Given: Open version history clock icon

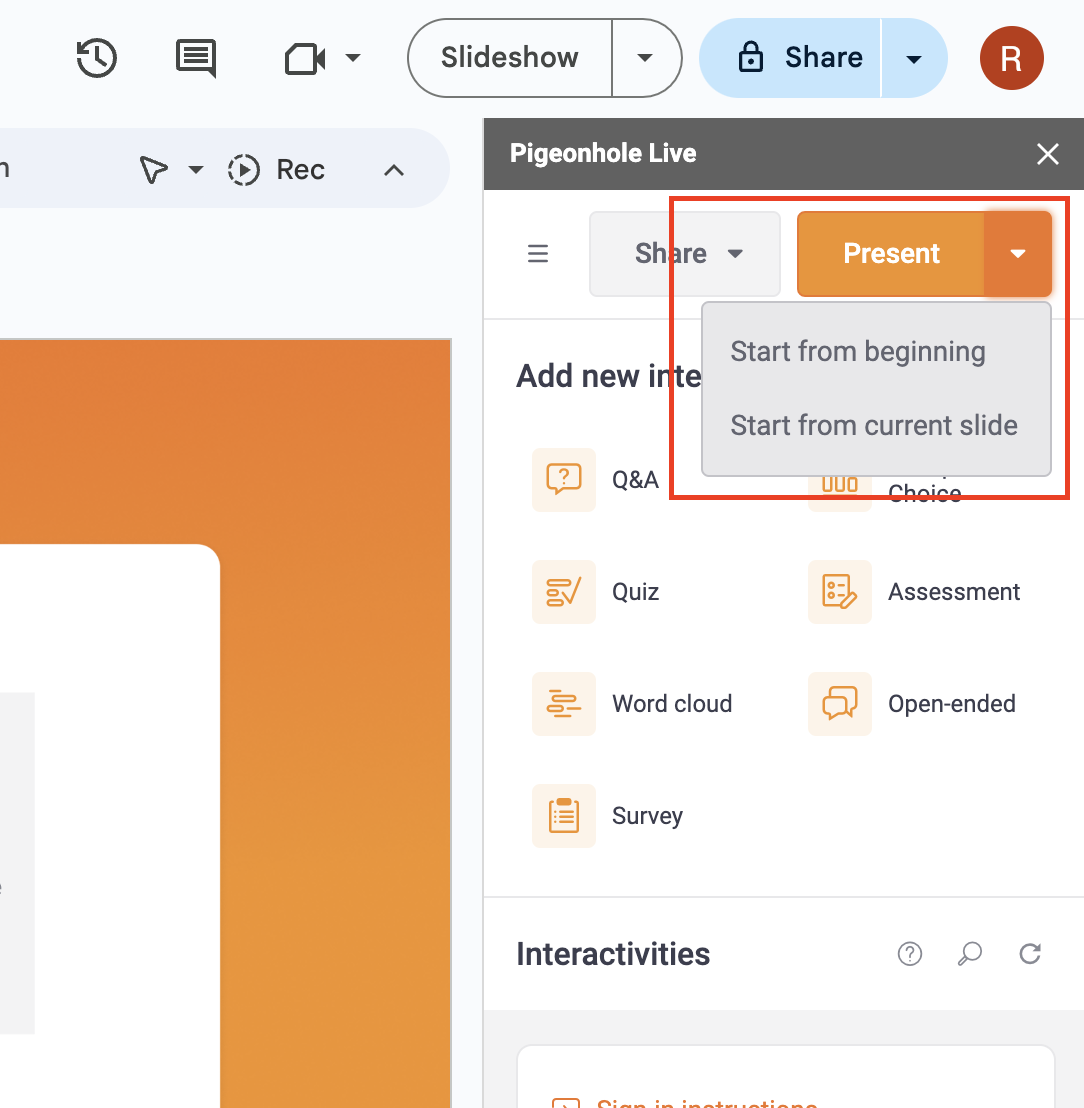Looking at the screenshot, I should [x=96, y=58].
